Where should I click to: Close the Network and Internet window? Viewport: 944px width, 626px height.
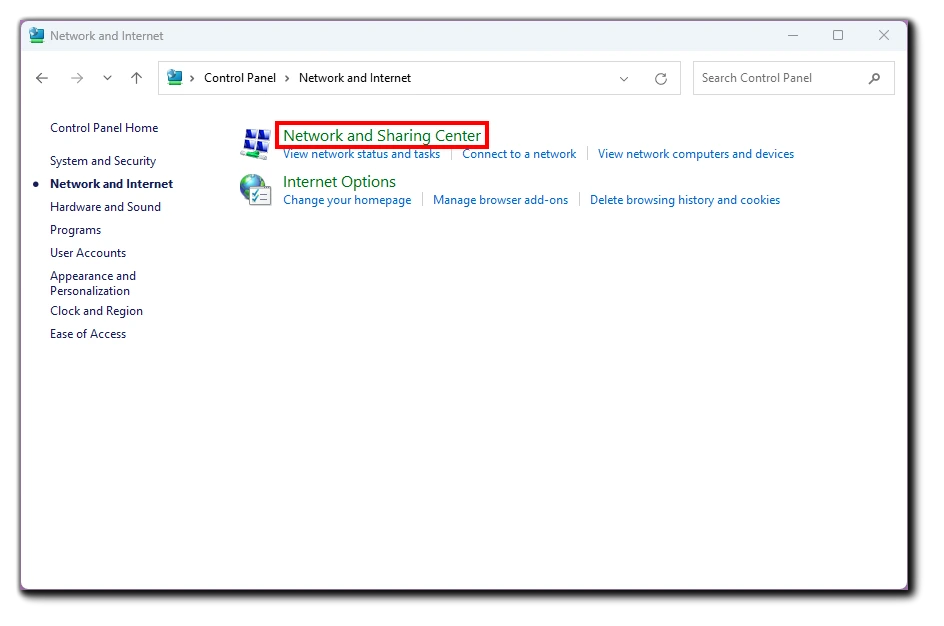click(884, 36)
